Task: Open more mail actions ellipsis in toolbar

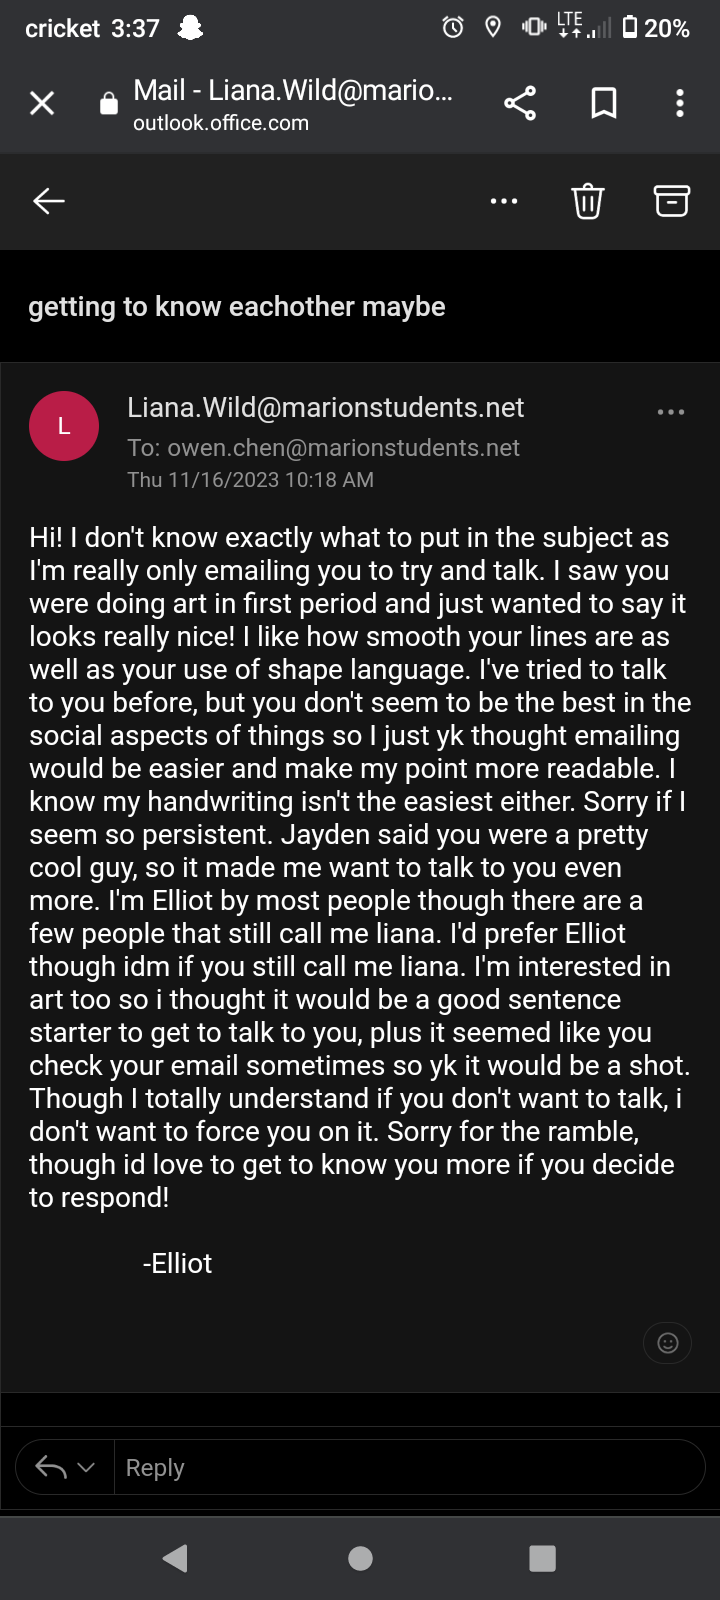Action: coord(504,201)
